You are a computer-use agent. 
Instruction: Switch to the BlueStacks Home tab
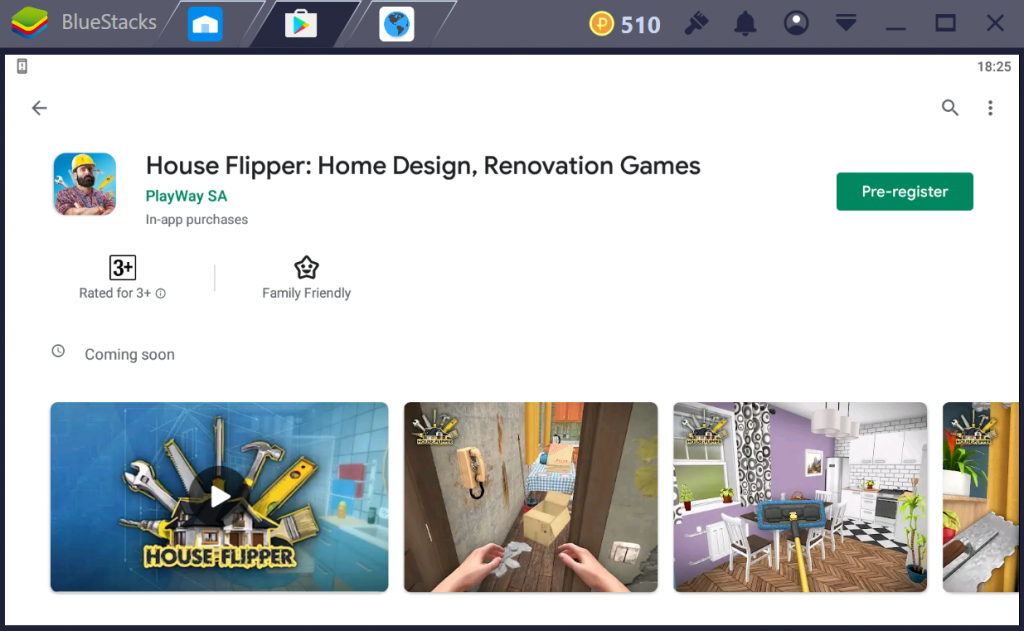205,24
